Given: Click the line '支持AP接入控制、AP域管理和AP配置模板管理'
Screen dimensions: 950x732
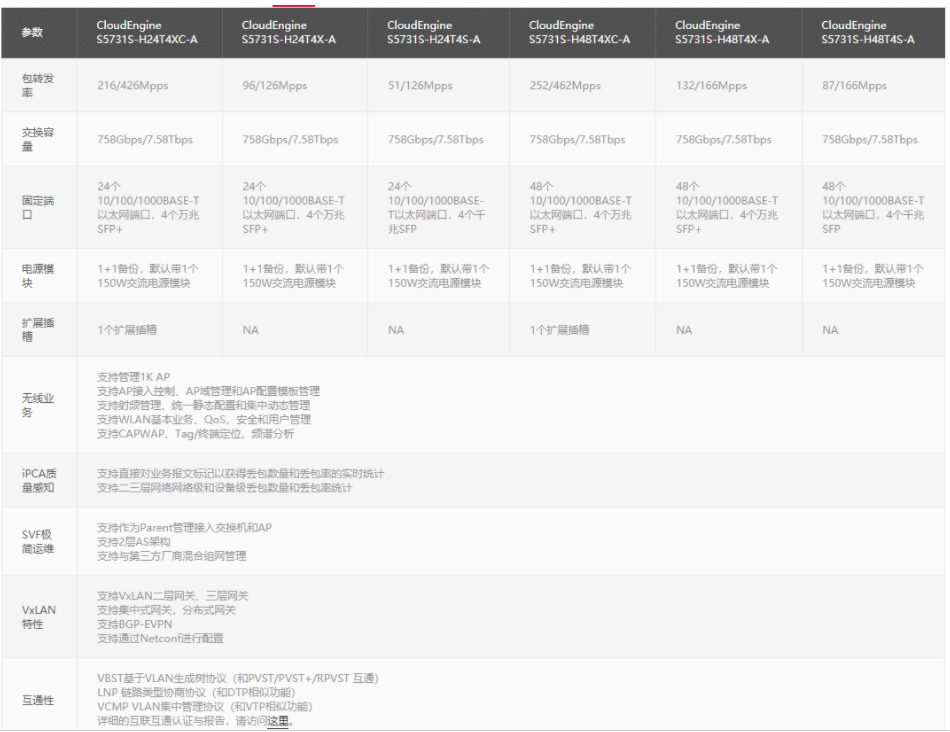Looking at the screenshot, I should (x=208, y=391).
